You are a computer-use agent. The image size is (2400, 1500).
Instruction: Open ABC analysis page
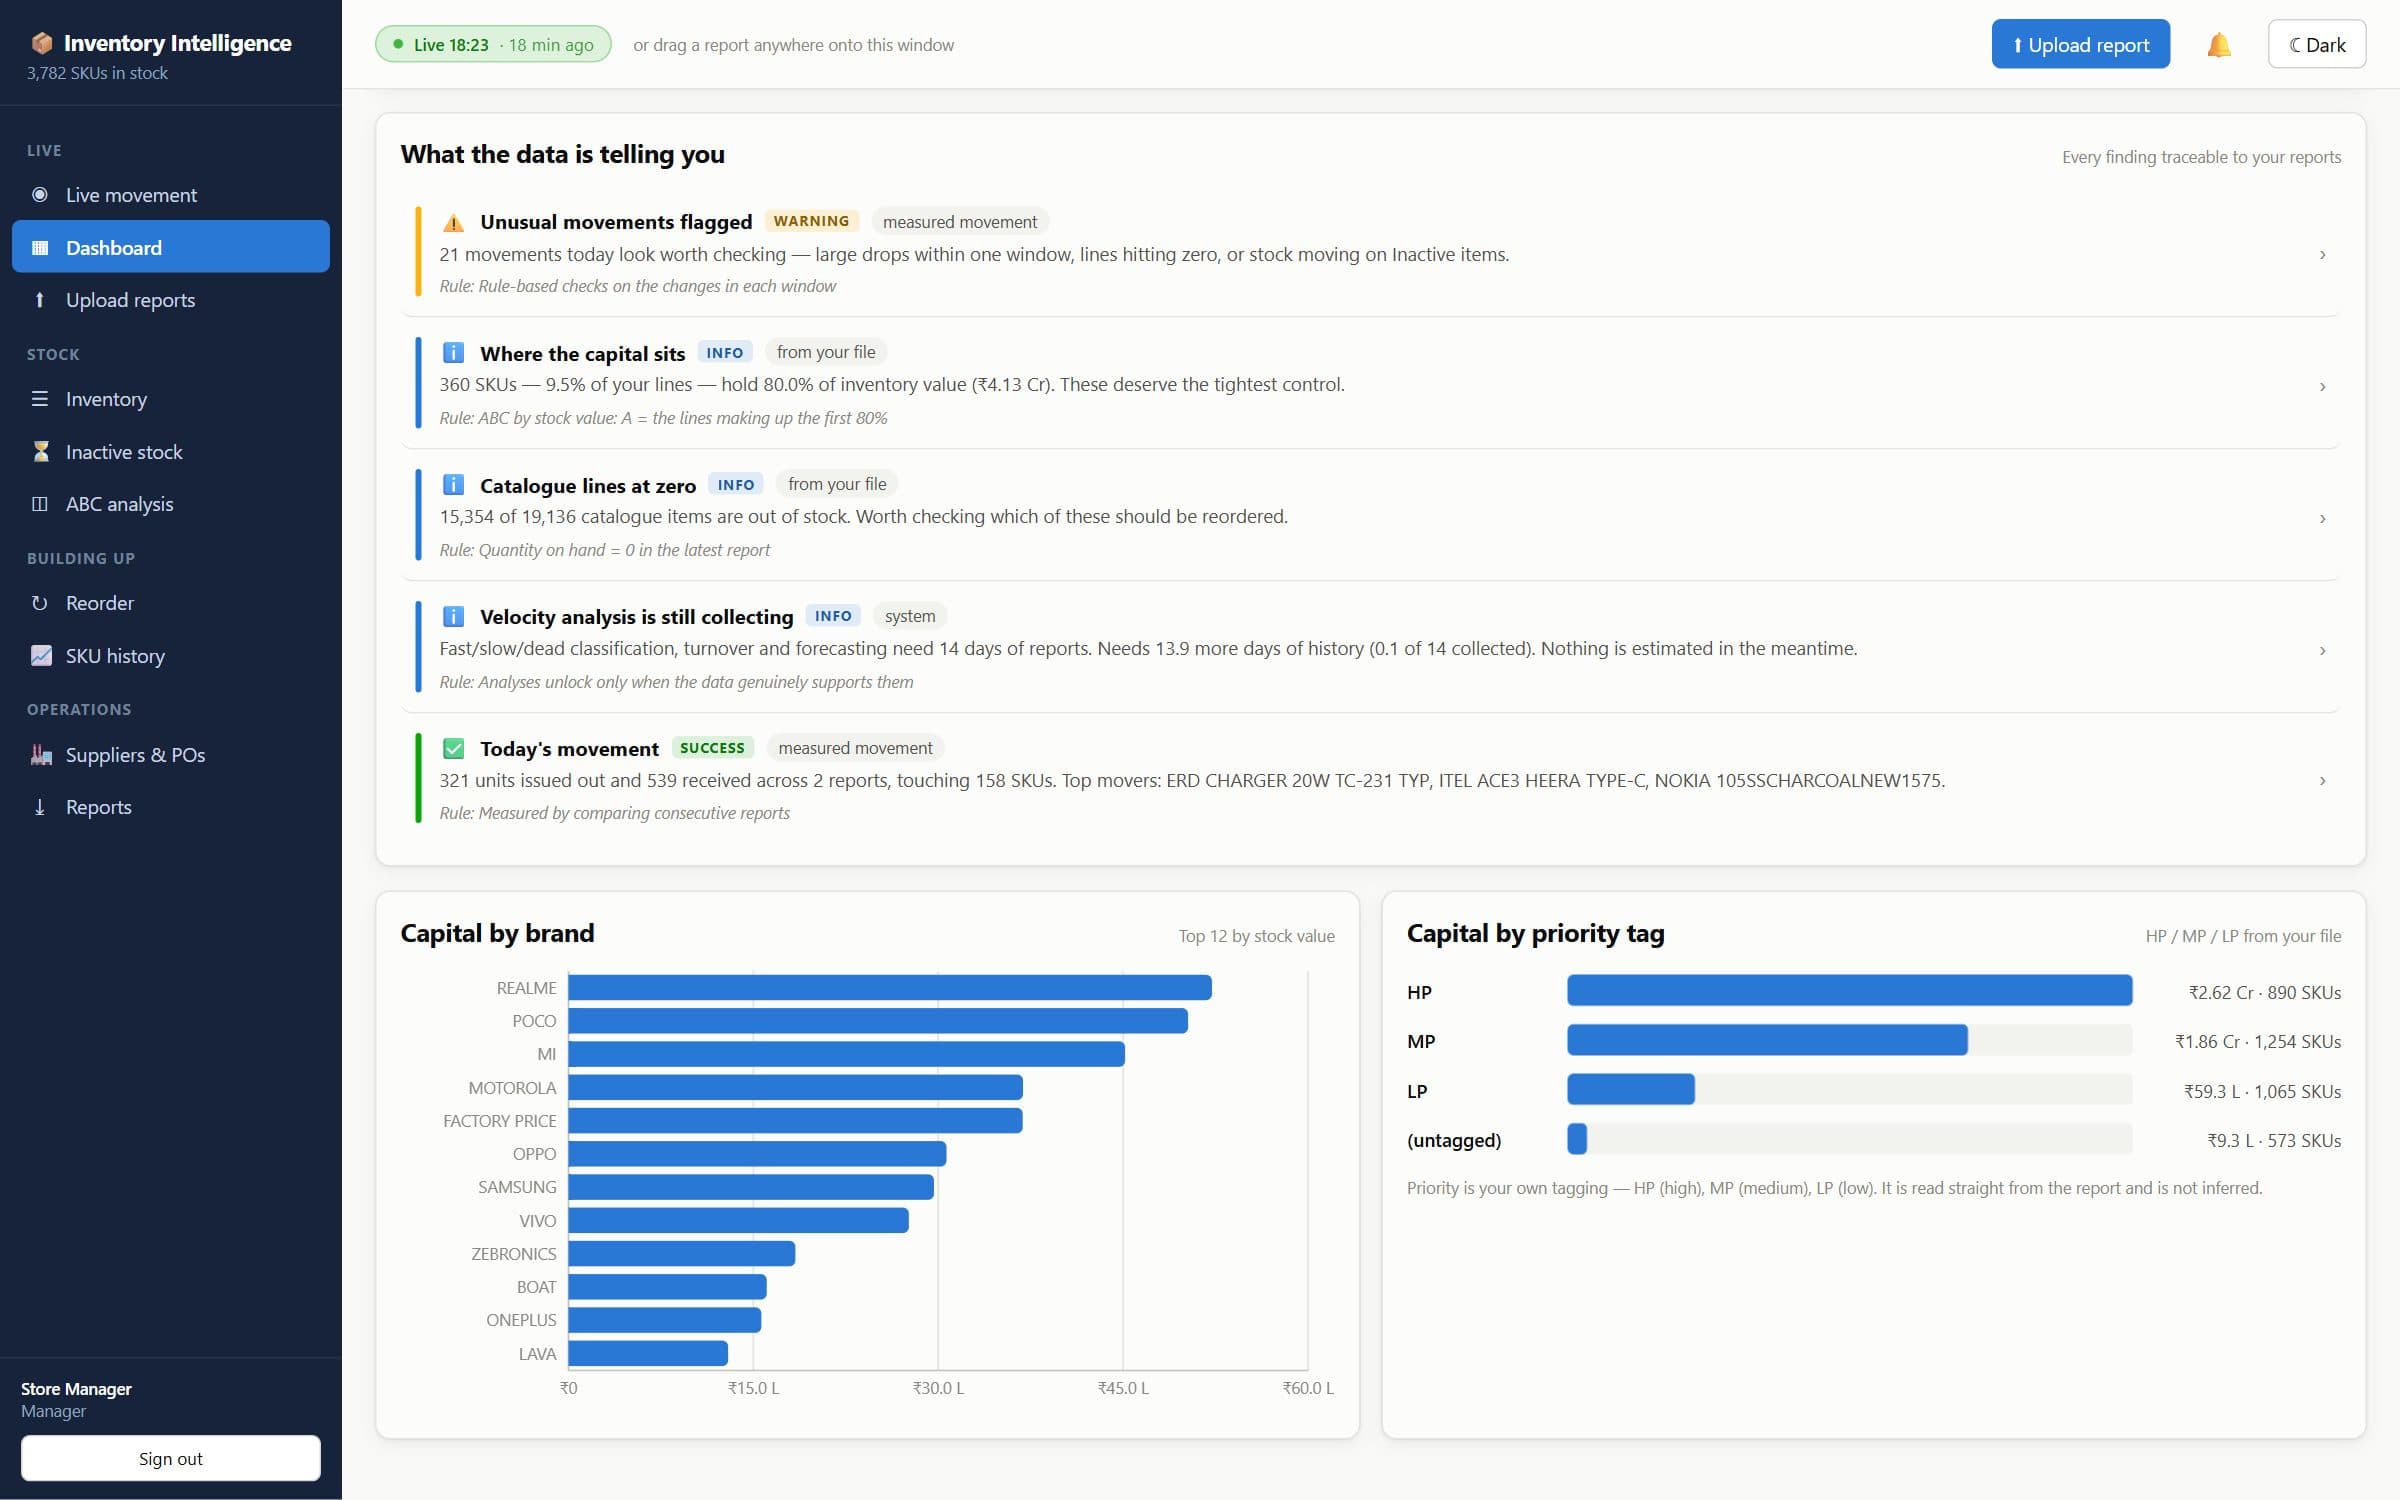171,504
